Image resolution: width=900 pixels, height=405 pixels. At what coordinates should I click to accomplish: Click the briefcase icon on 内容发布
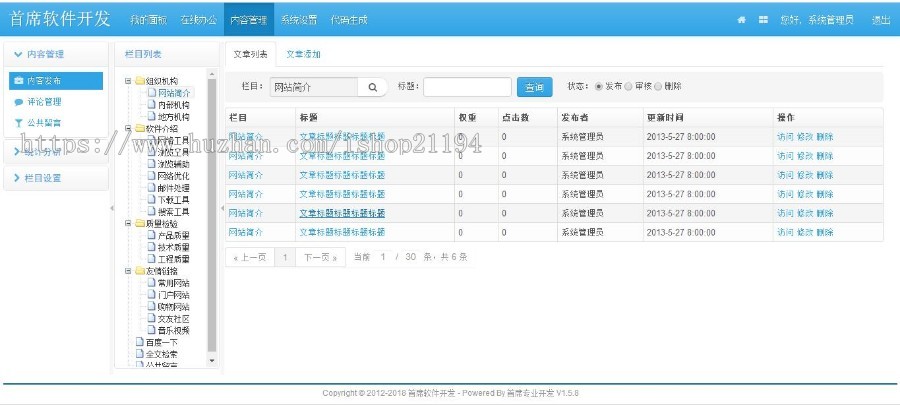19,81
